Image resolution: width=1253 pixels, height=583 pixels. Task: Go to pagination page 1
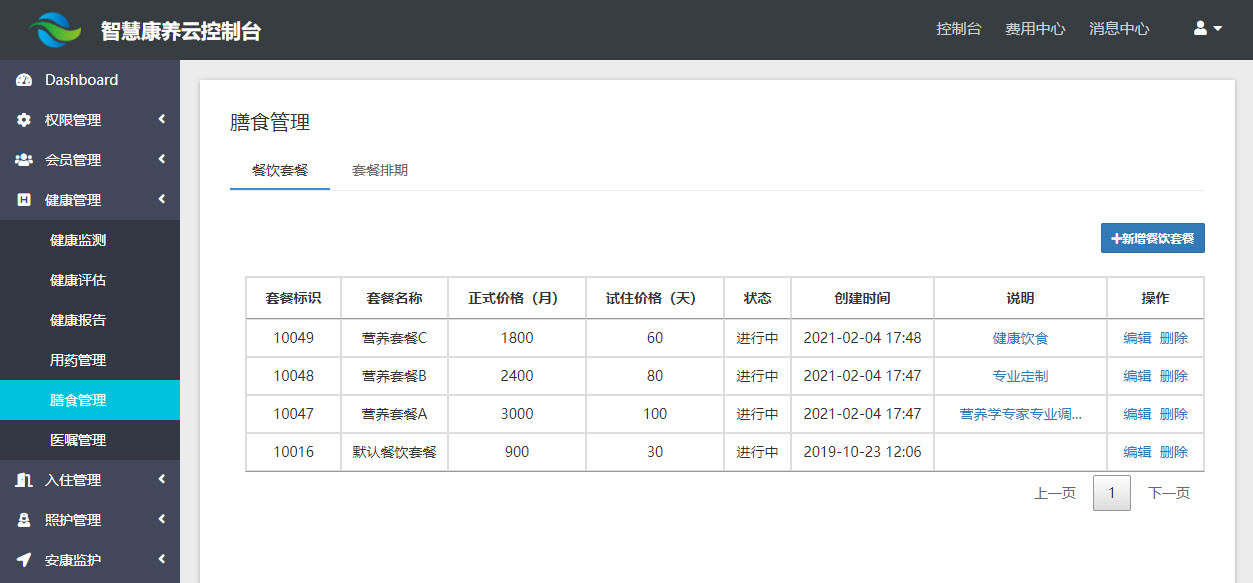pyautogui.click(x=1111, y=493)
